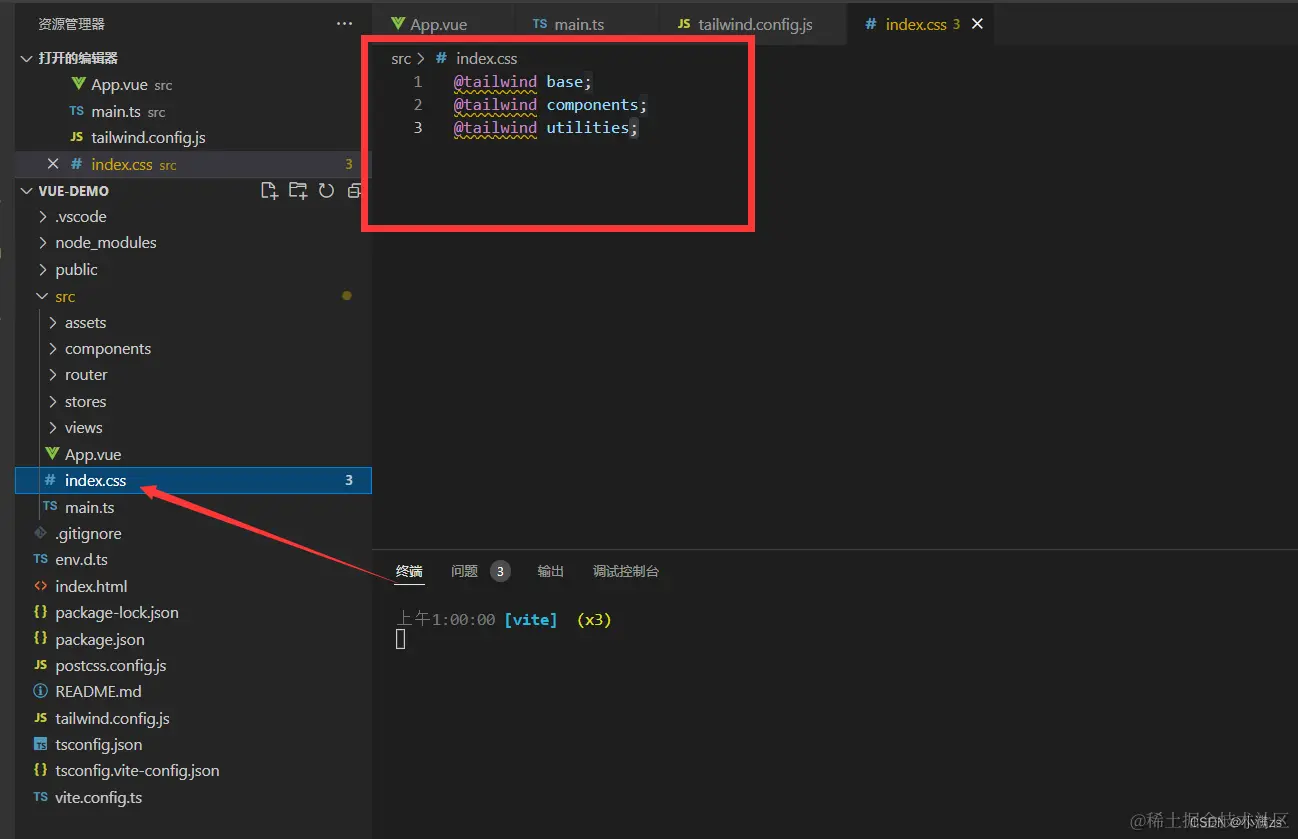Click TS icon beside main.ts in src
The image size is (1298, 839).
50,507
